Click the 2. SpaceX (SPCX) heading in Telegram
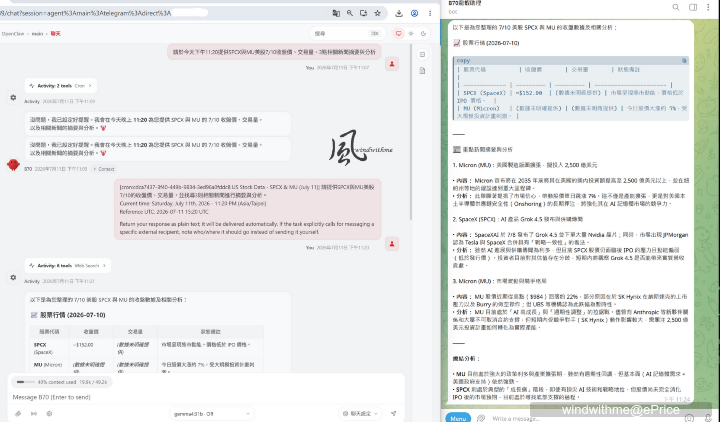Screen dimensions: 720x422 518,219
